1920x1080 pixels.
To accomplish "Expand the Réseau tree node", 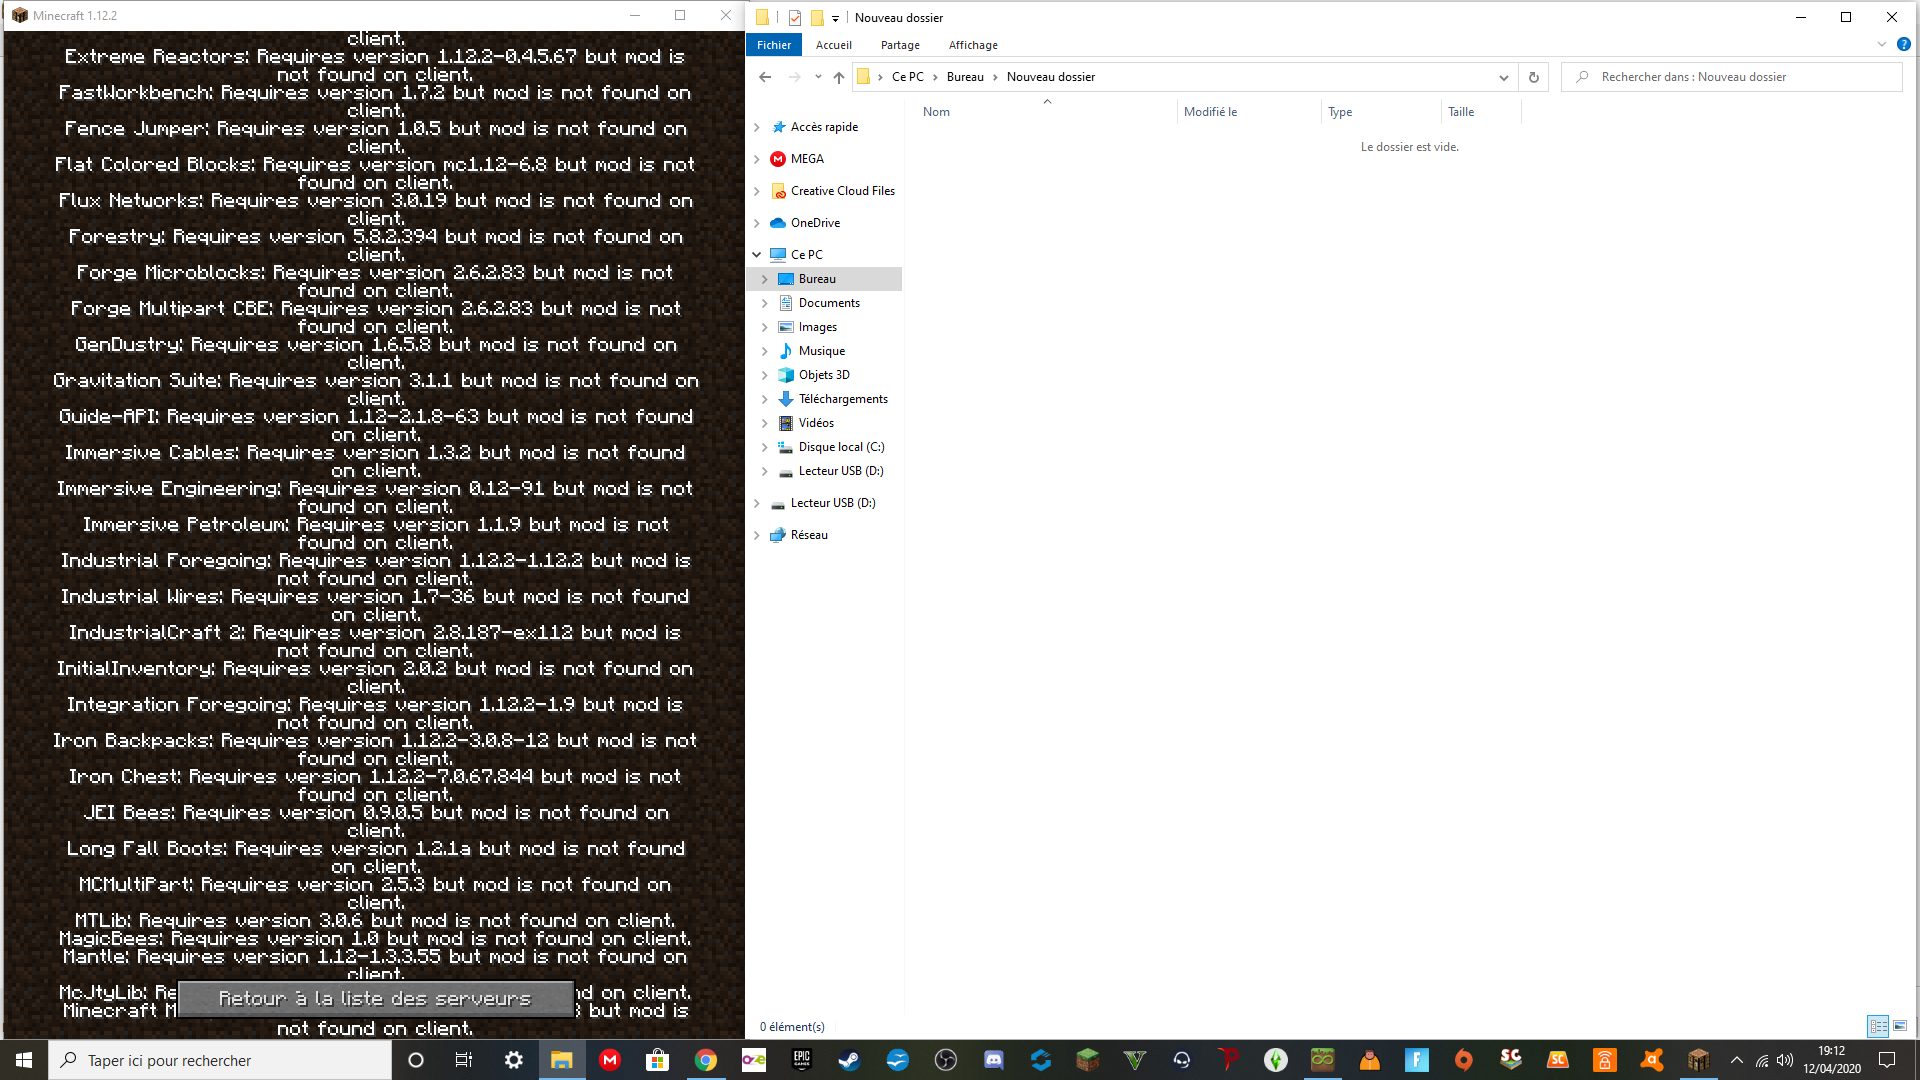I will click(x=757, y=535).
